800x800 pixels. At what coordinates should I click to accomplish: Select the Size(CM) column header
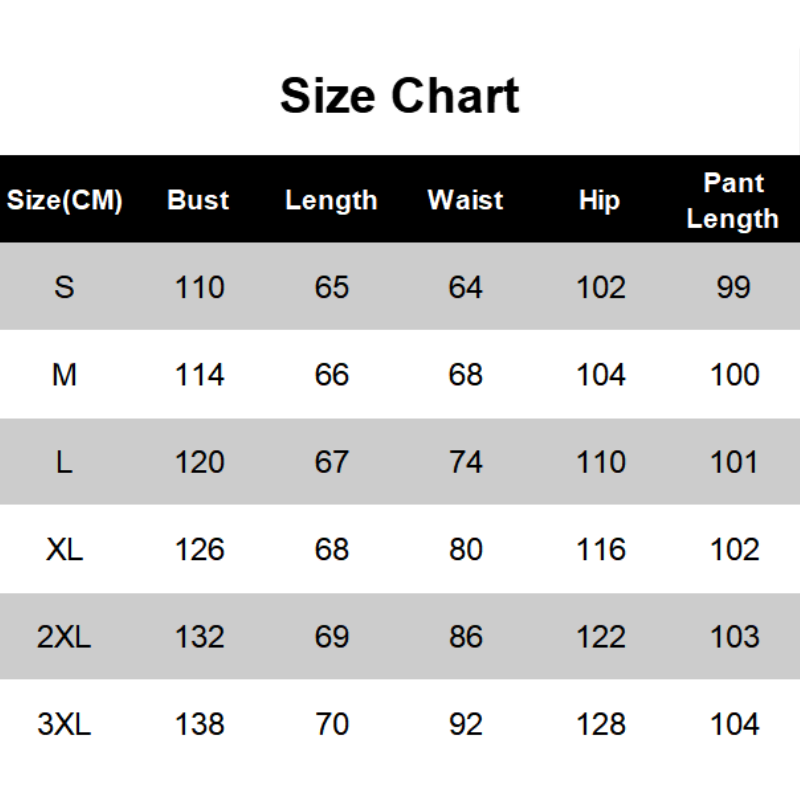[x=65, y=200]
